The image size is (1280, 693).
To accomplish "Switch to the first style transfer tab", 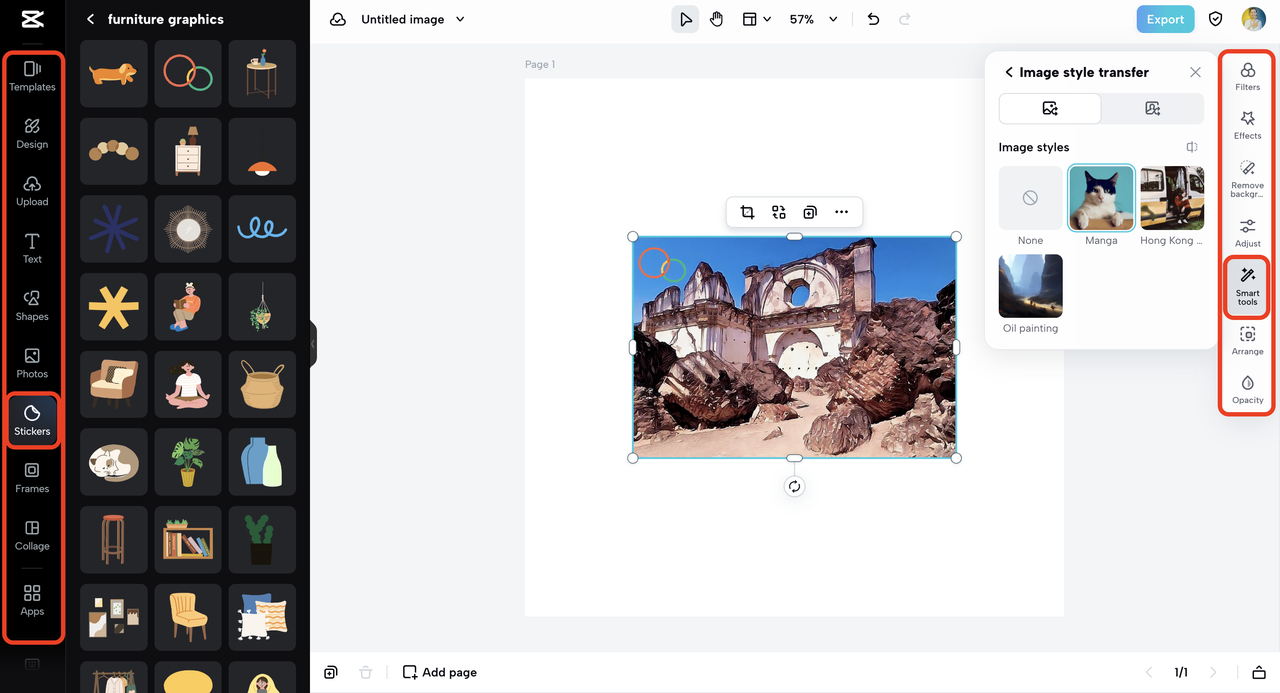I will click(x=1050, y=108).
